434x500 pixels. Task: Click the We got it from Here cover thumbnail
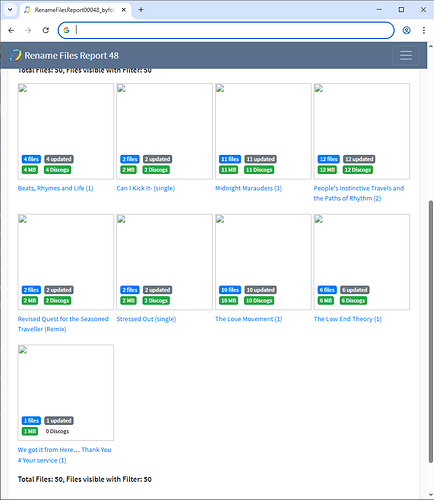click(x=66, y=392)
